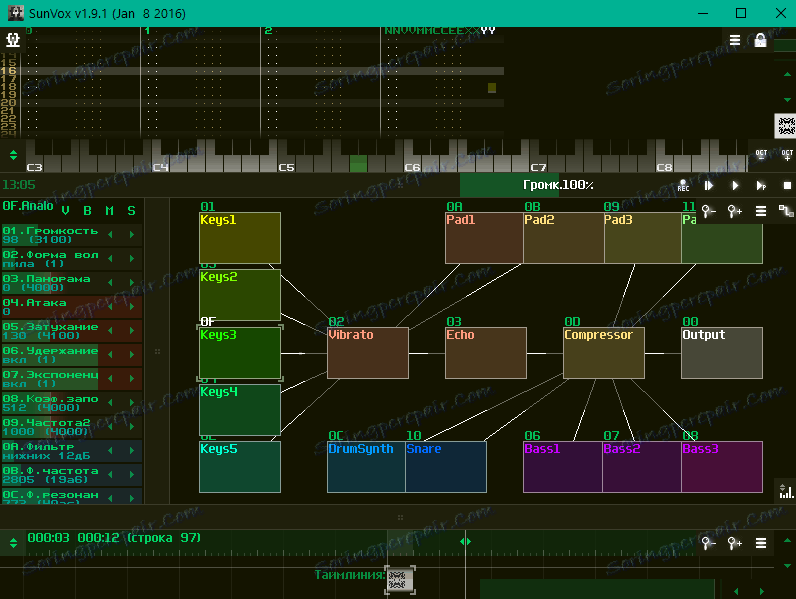This screenshot has width=796, height=599.
Task: Select the Output module
Action: click(721, 353)
